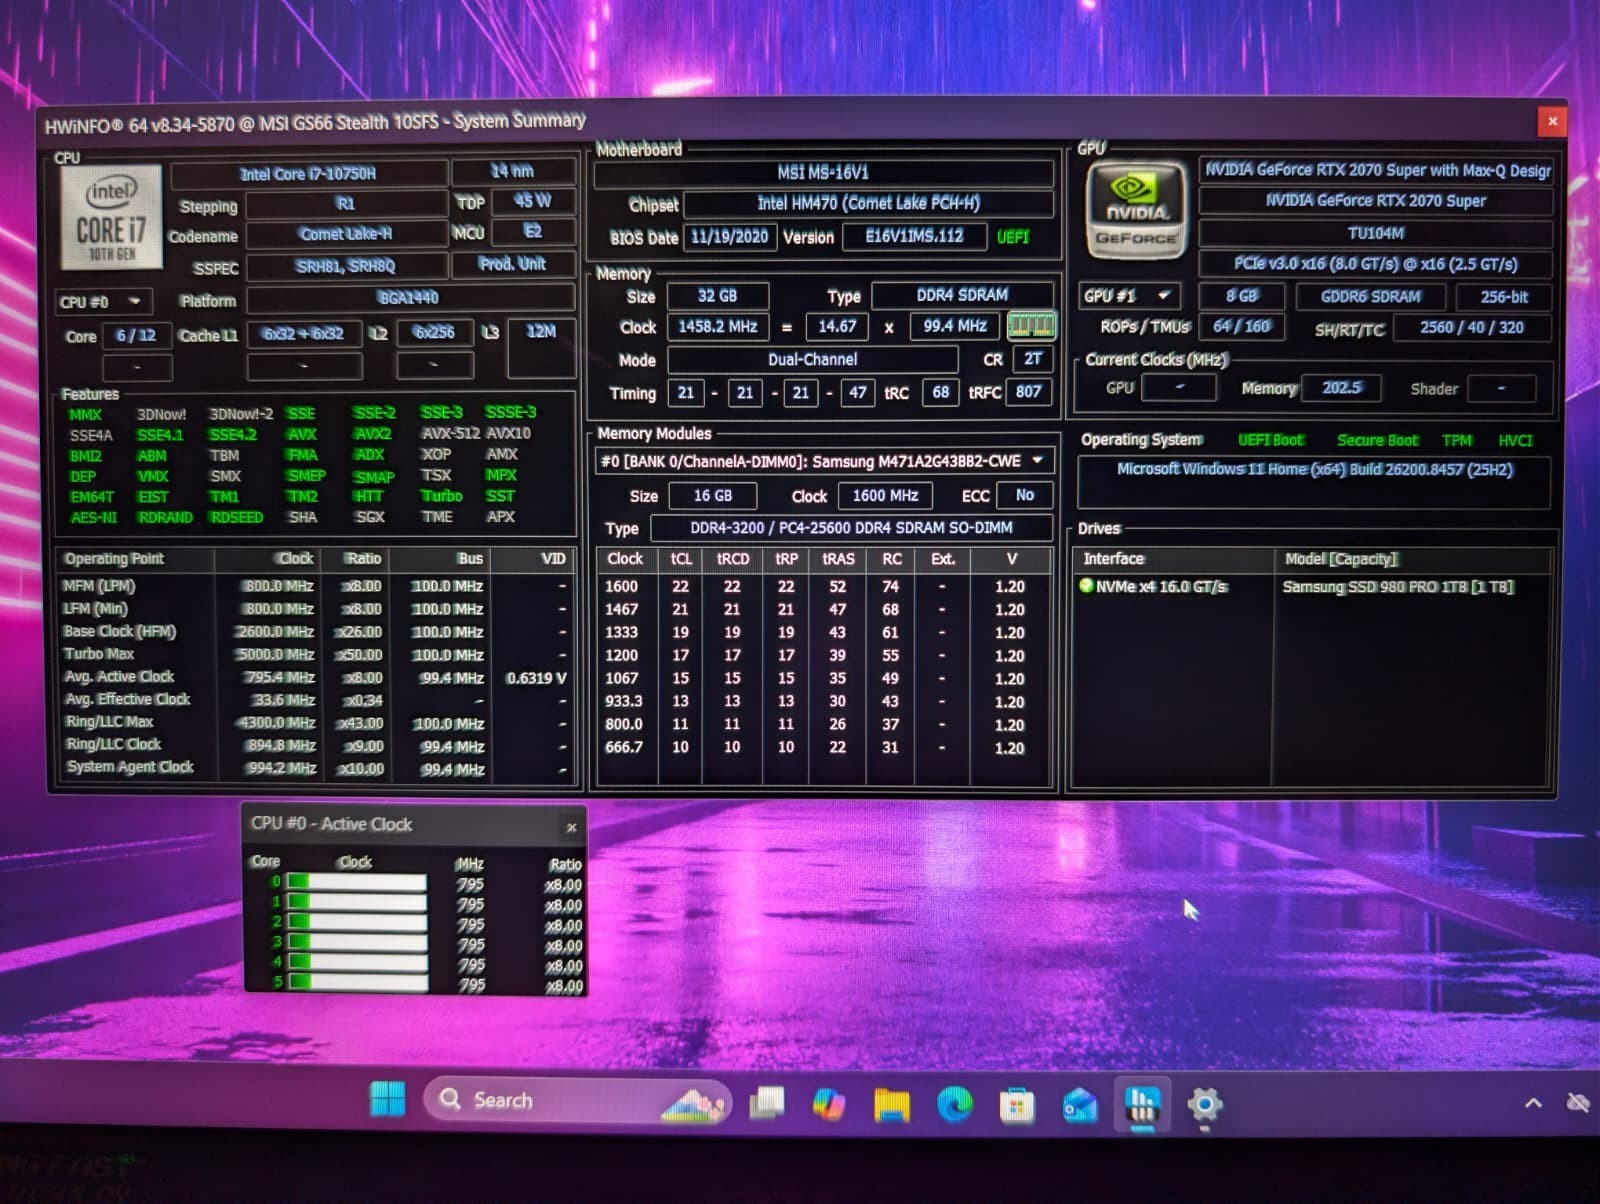Click the Base Clock (HFM) row
The height and width of the screenshot is (1204, 1600).
(x=315, y=632)
